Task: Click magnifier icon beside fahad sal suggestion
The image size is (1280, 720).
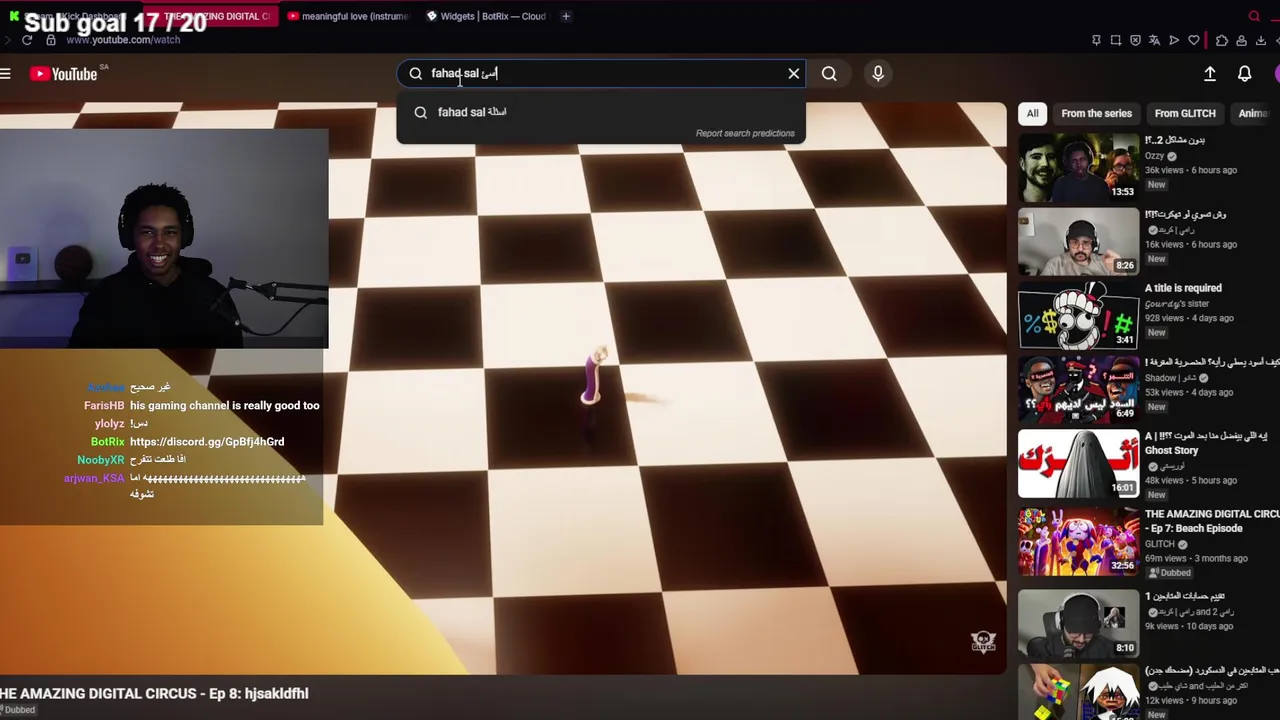Action: [421, 112]
